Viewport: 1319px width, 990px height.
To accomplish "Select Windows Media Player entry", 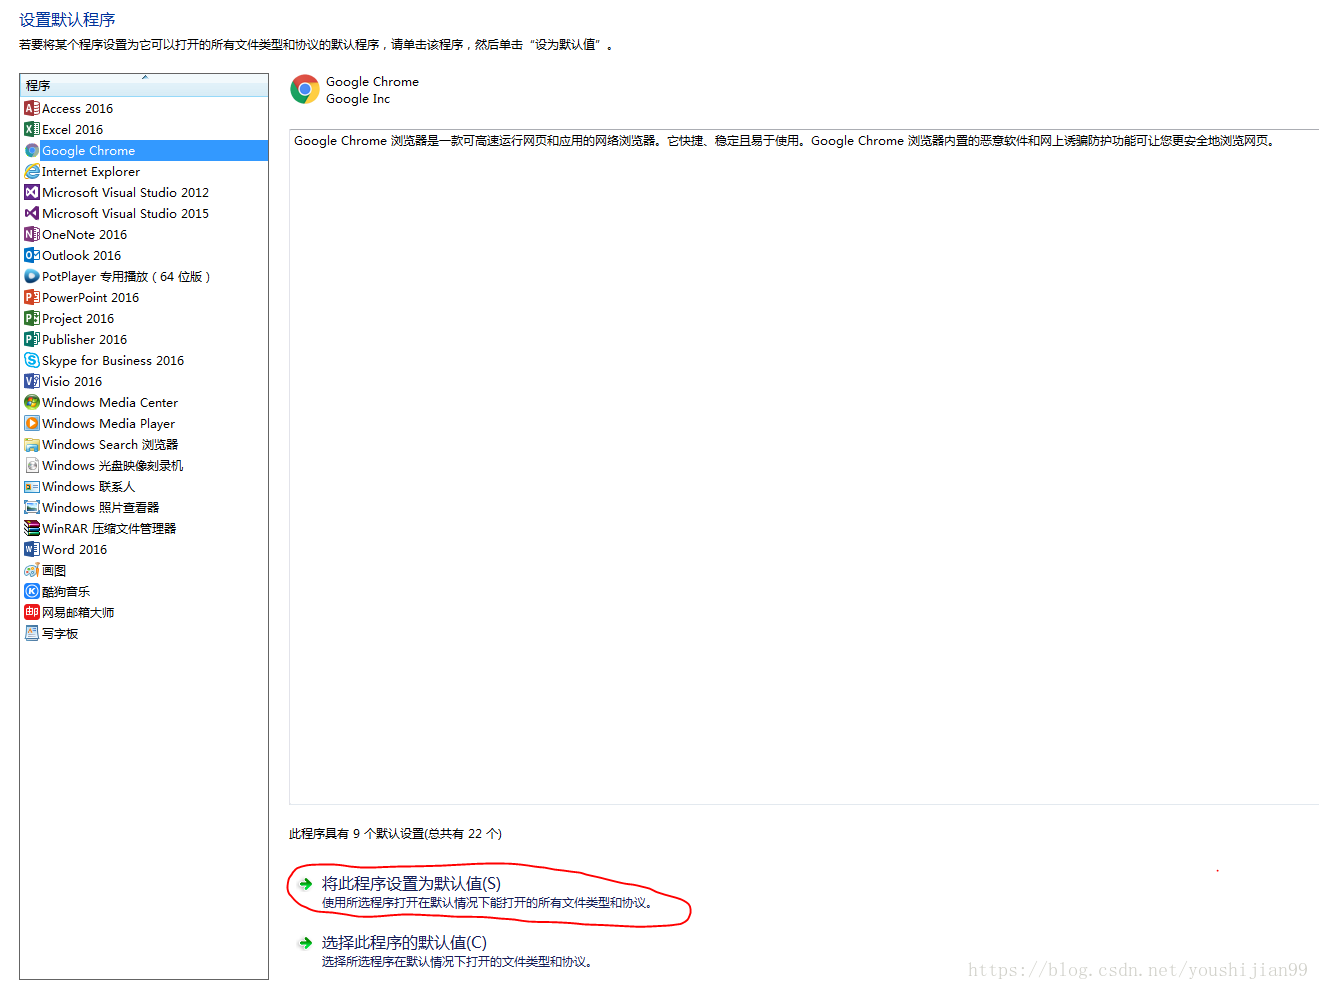I will (108, 423).
